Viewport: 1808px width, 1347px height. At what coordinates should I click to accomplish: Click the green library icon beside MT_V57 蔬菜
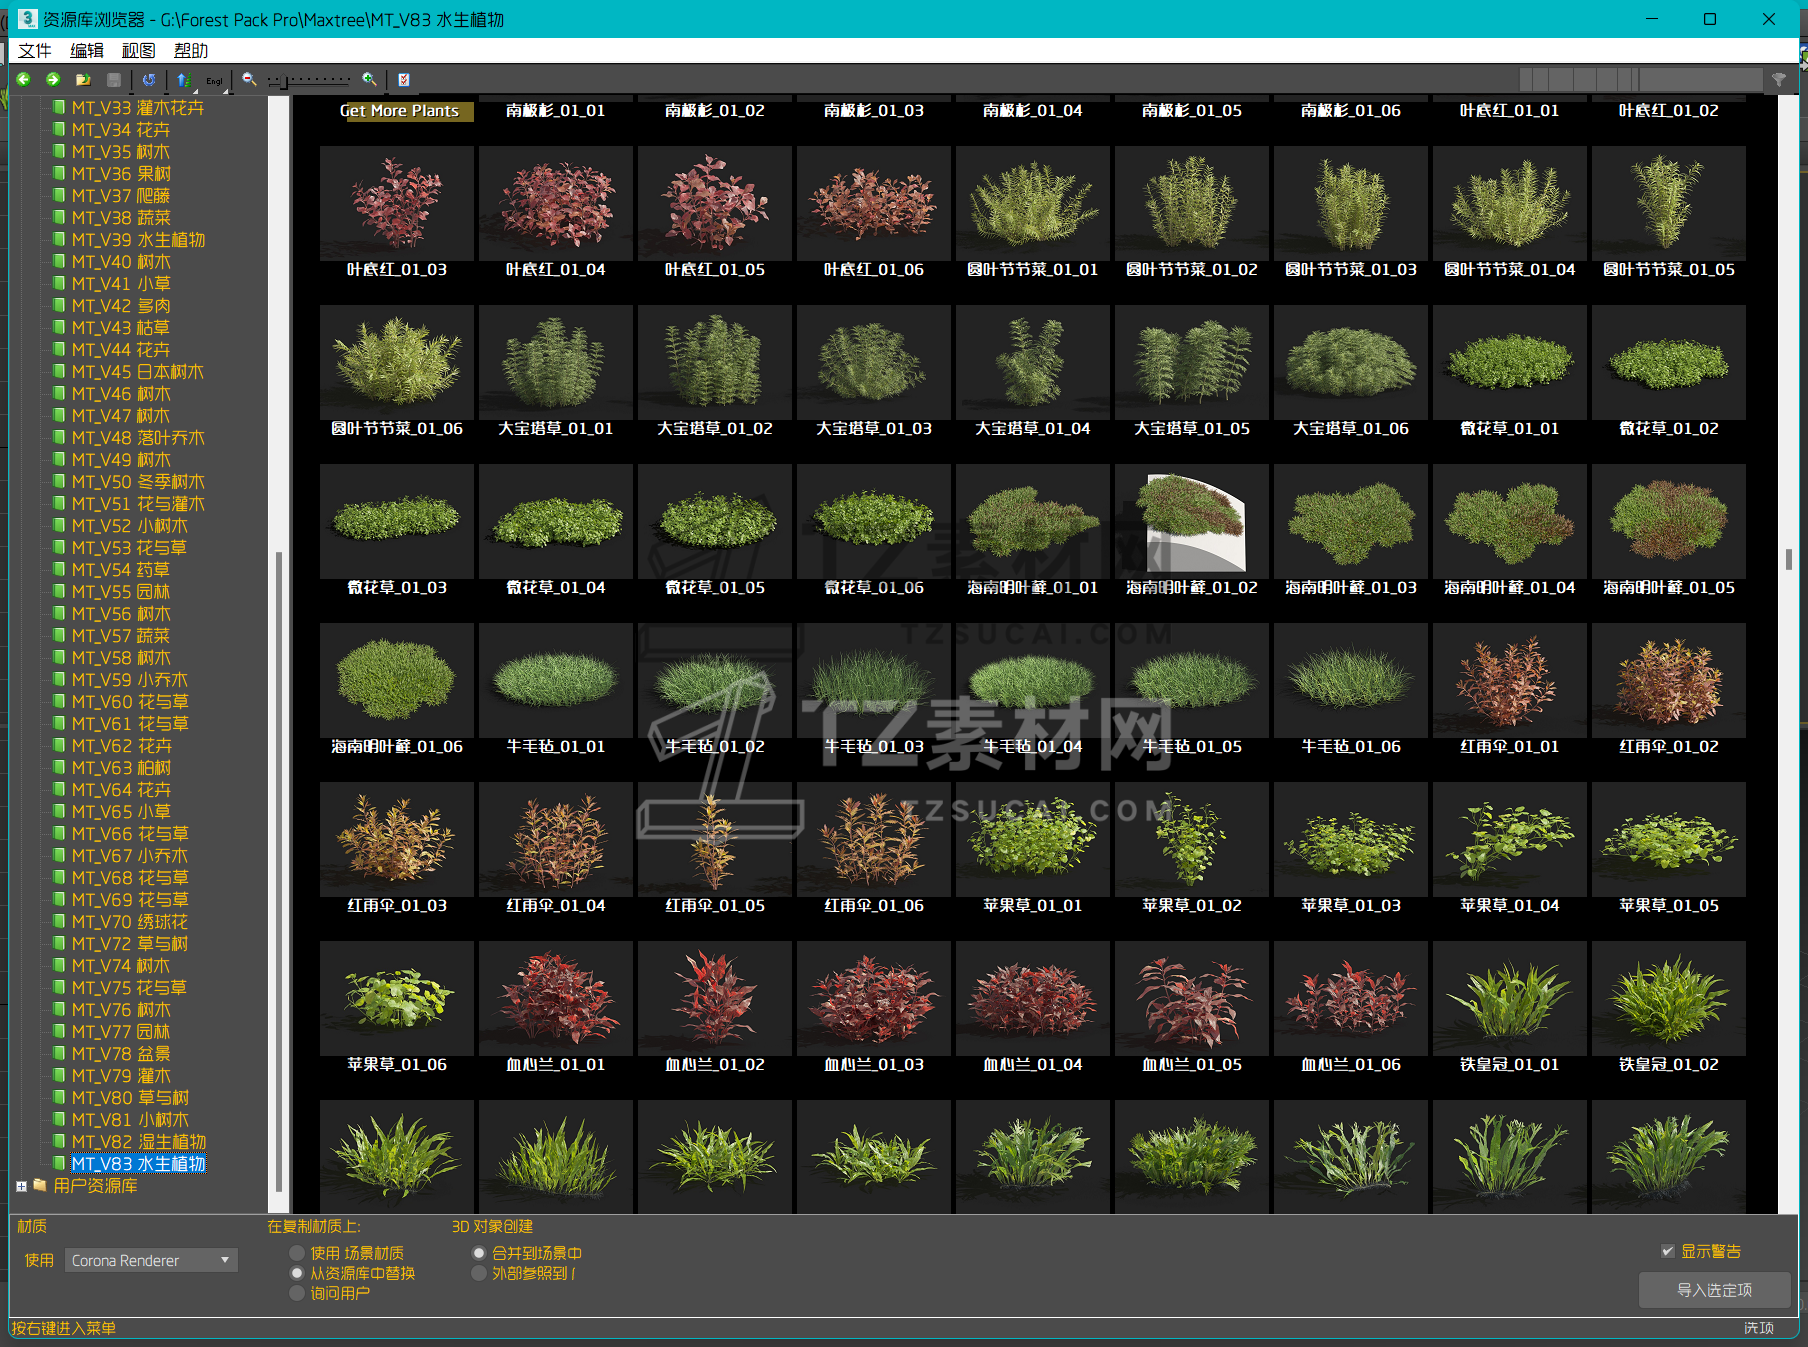59,636
